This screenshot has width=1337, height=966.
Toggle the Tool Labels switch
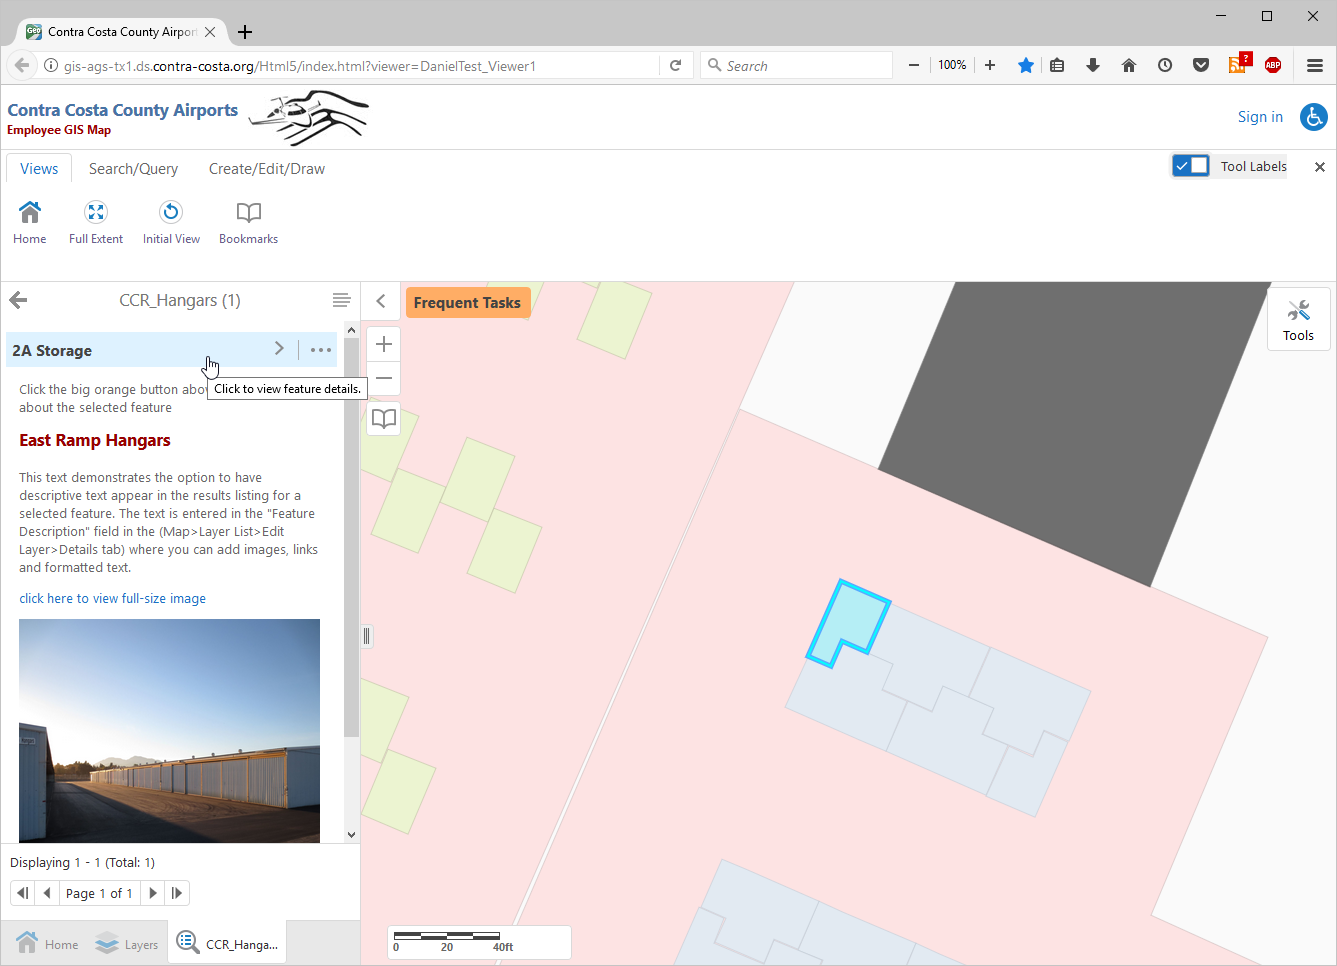point(1191,166)
